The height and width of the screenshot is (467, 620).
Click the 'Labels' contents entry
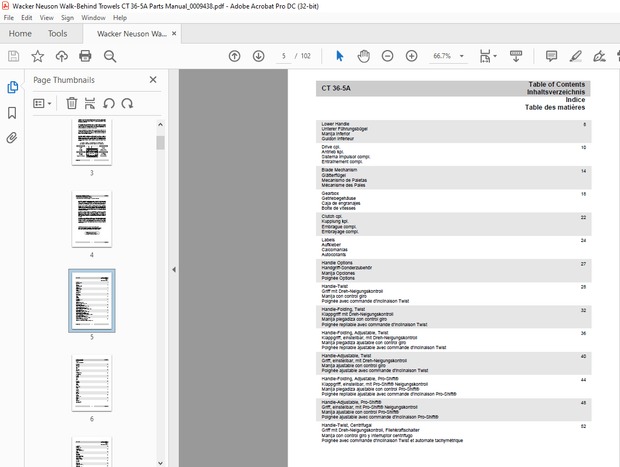[454, 247]
